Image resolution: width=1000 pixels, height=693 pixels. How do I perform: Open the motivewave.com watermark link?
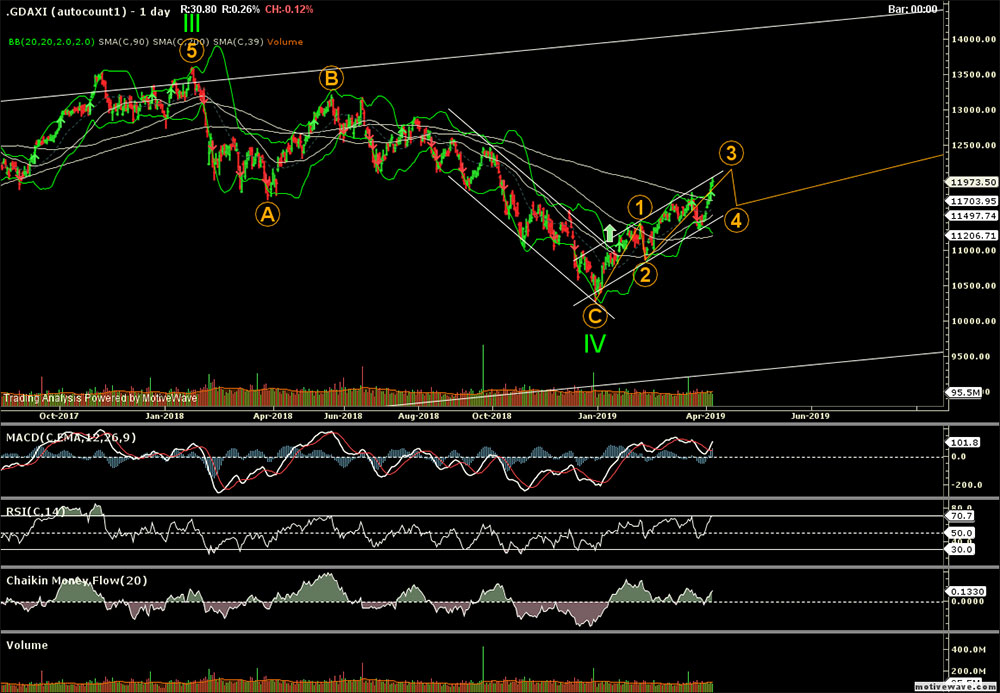point(954,688)
